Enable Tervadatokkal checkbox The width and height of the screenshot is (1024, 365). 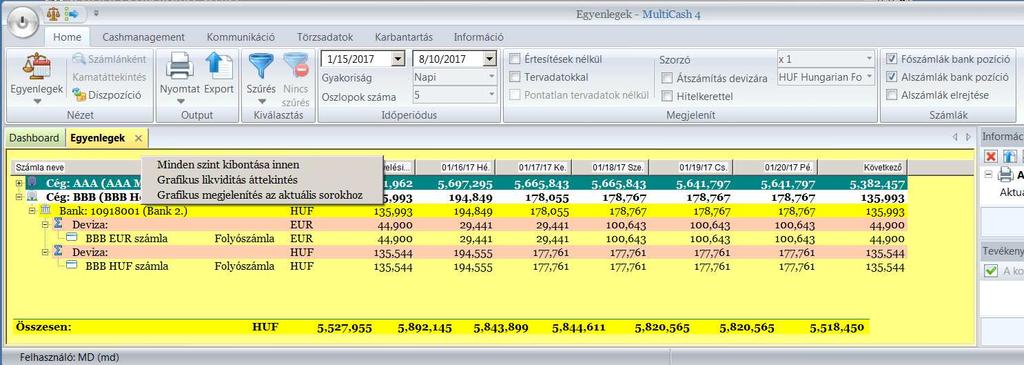point(515,77)
